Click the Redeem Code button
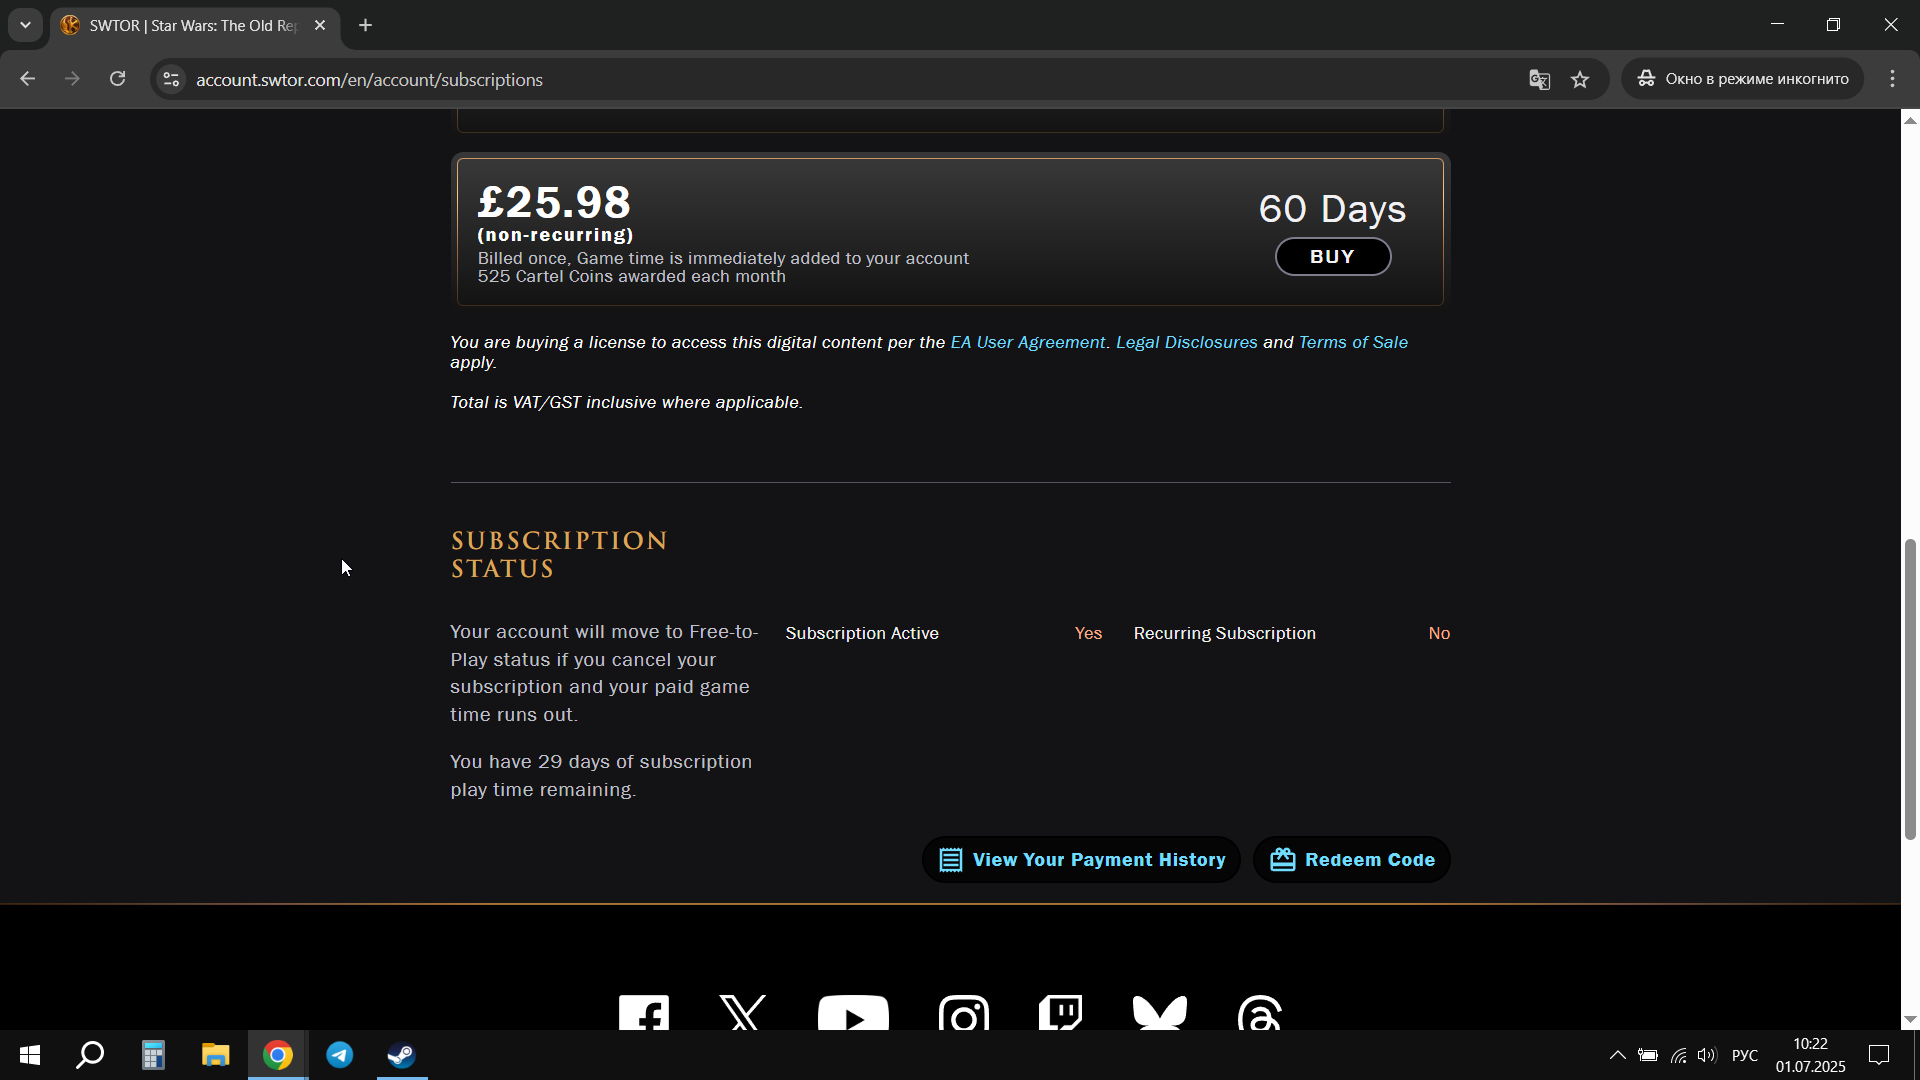1920x1080 pixels. (1351, 860)
